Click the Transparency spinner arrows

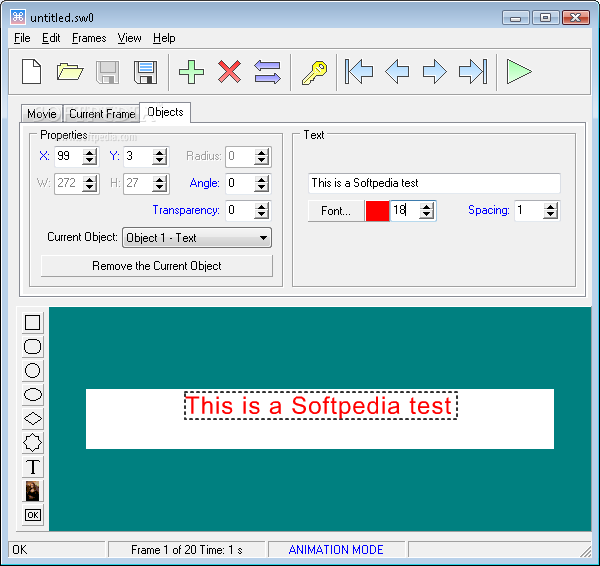[261, 210]
